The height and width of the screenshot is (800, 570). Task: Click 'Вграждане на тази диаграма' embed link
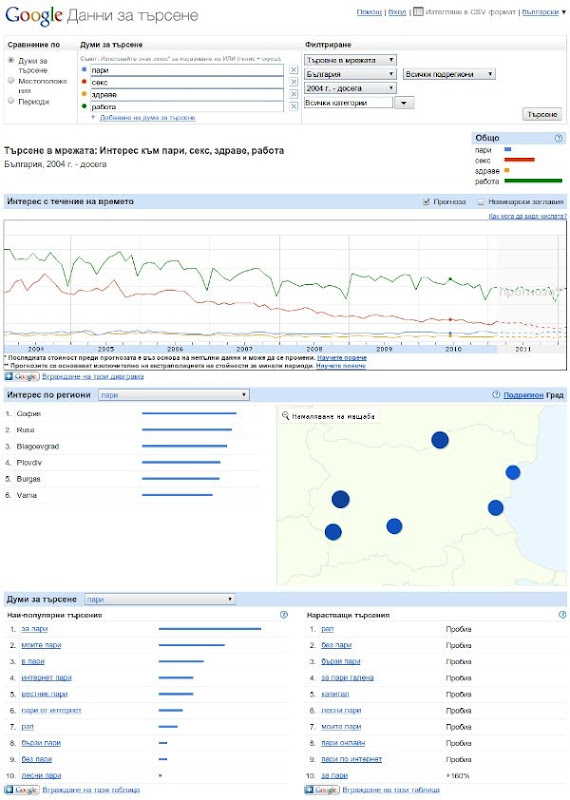(93, 377)
